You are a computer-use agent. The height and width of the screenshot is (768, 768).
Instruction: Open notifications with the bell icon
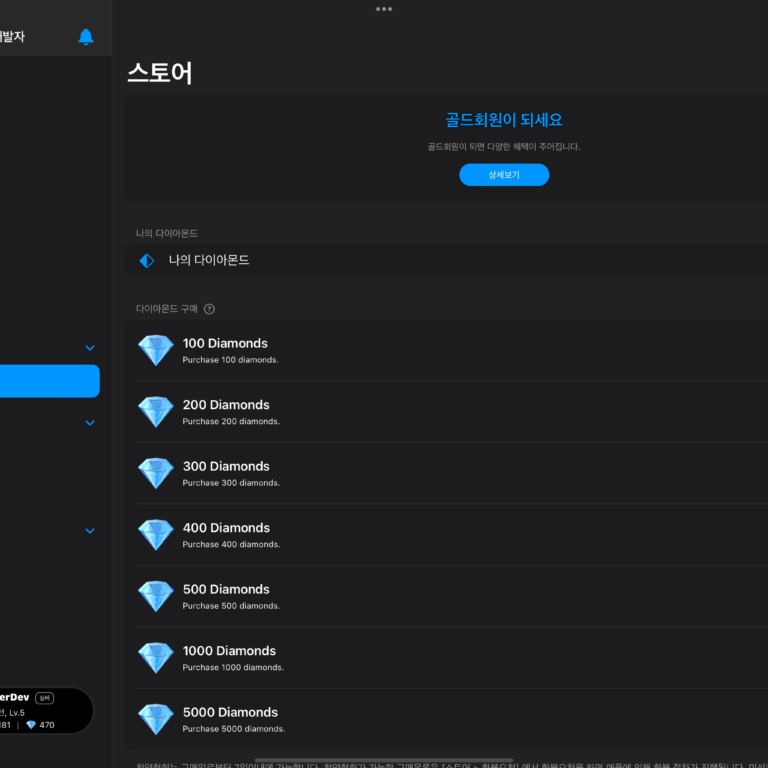pos(86,37)
